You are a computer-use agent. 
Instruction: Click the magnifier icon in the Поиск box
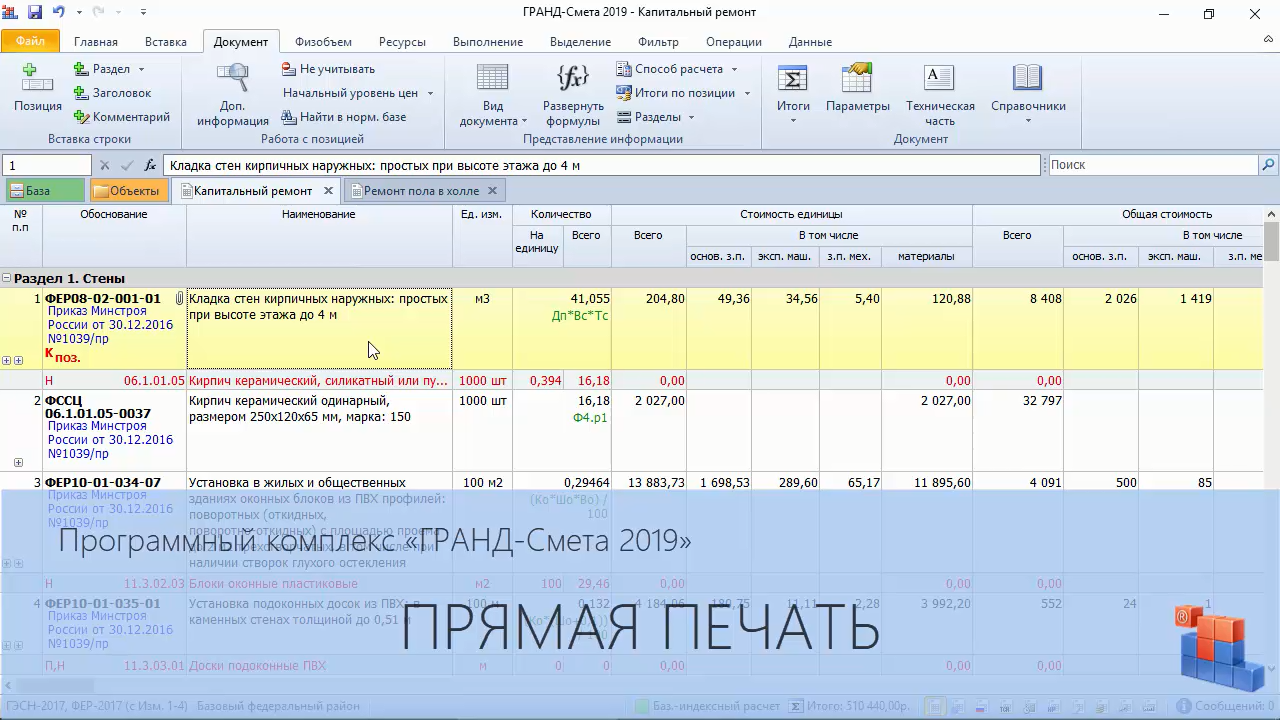(1268, 165)
